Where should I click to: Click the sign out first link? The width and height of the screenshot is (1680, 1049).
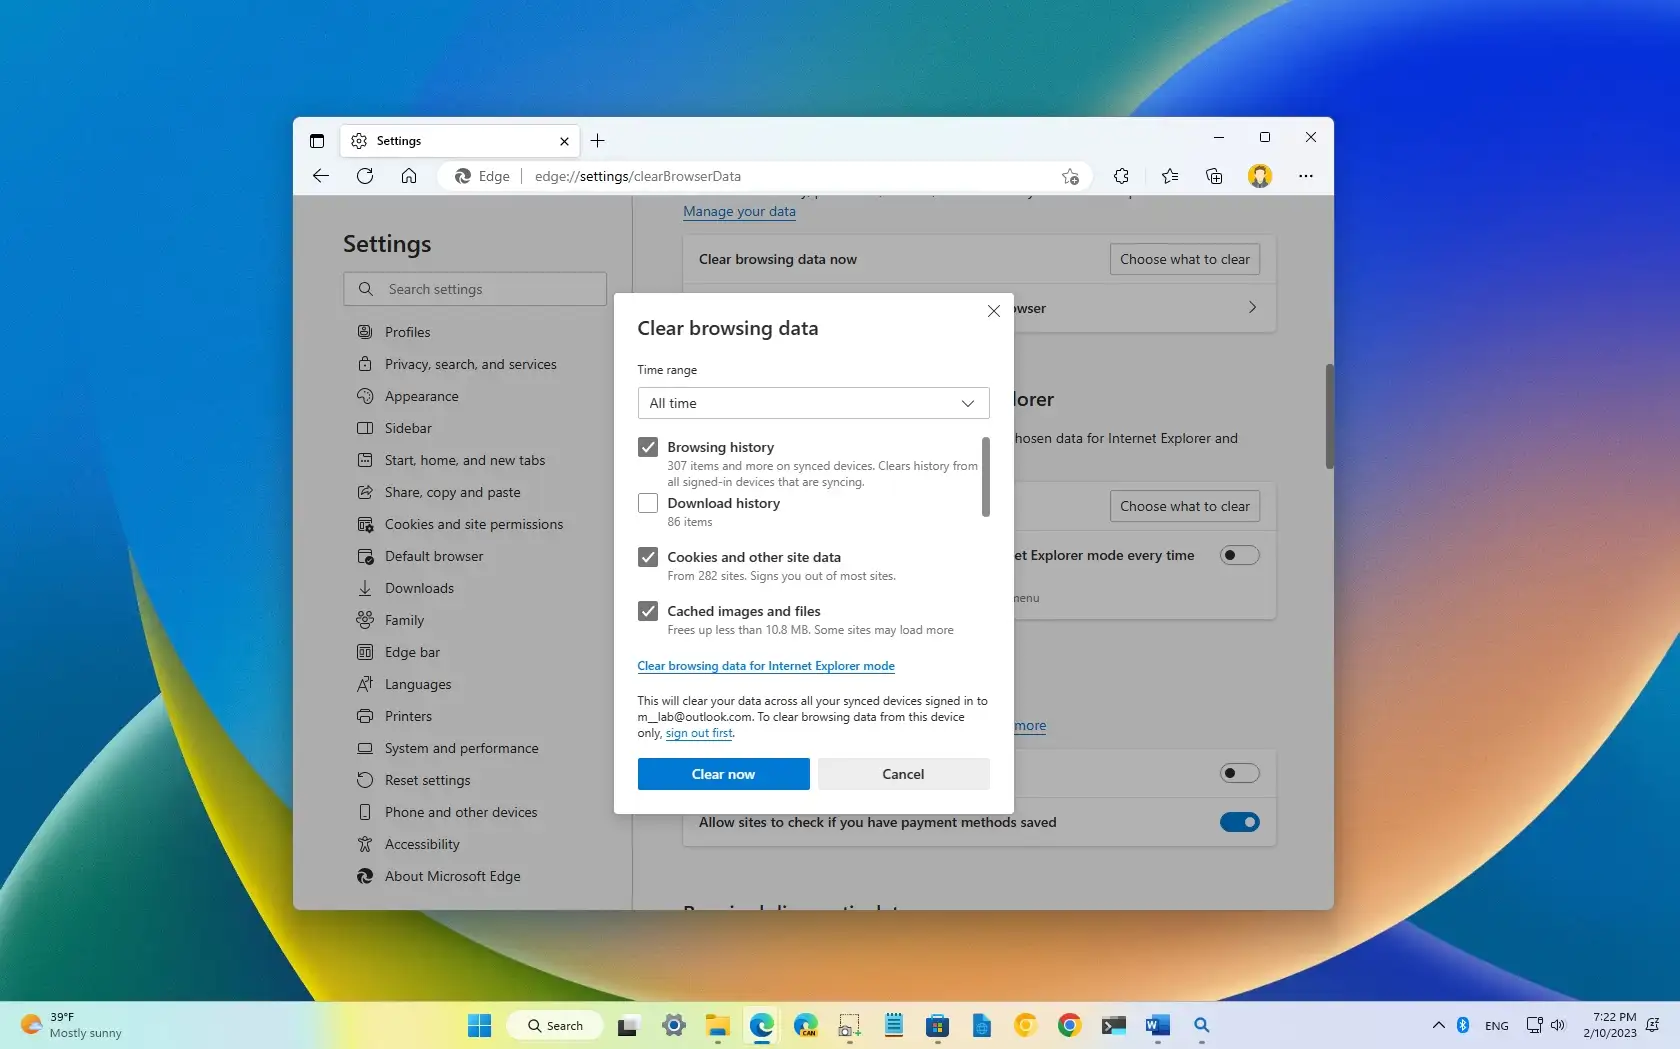[699, 733]
